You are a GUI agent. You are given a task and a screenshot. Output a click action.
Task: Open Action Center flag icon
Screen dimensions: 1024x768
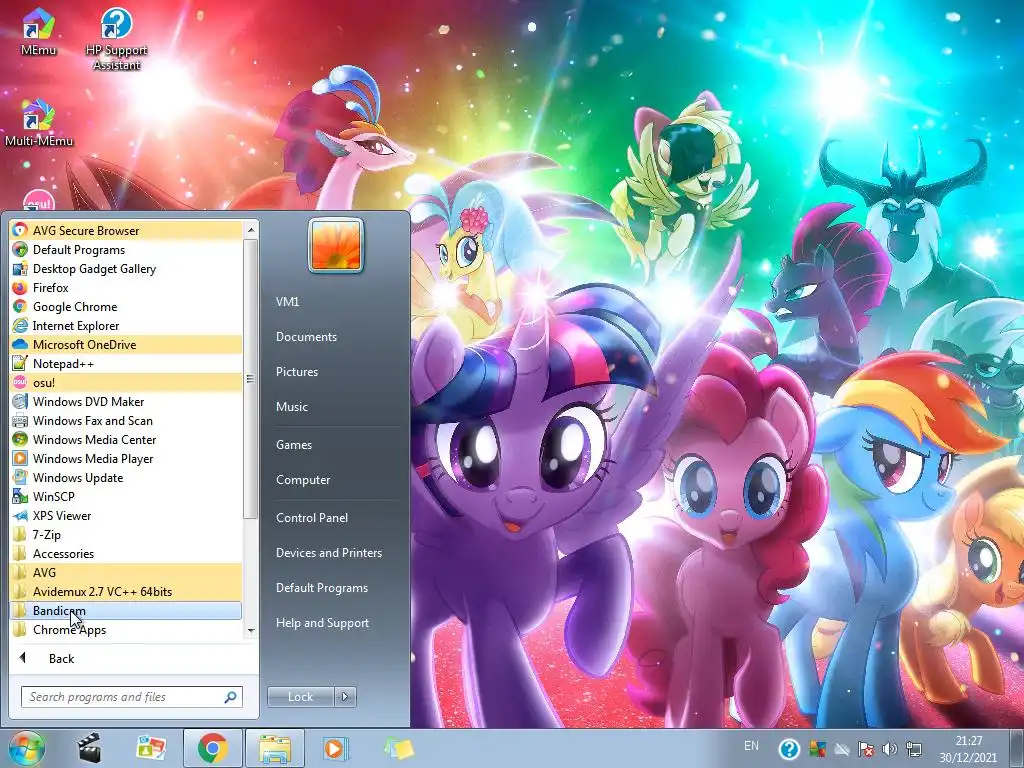coord(866,749)
